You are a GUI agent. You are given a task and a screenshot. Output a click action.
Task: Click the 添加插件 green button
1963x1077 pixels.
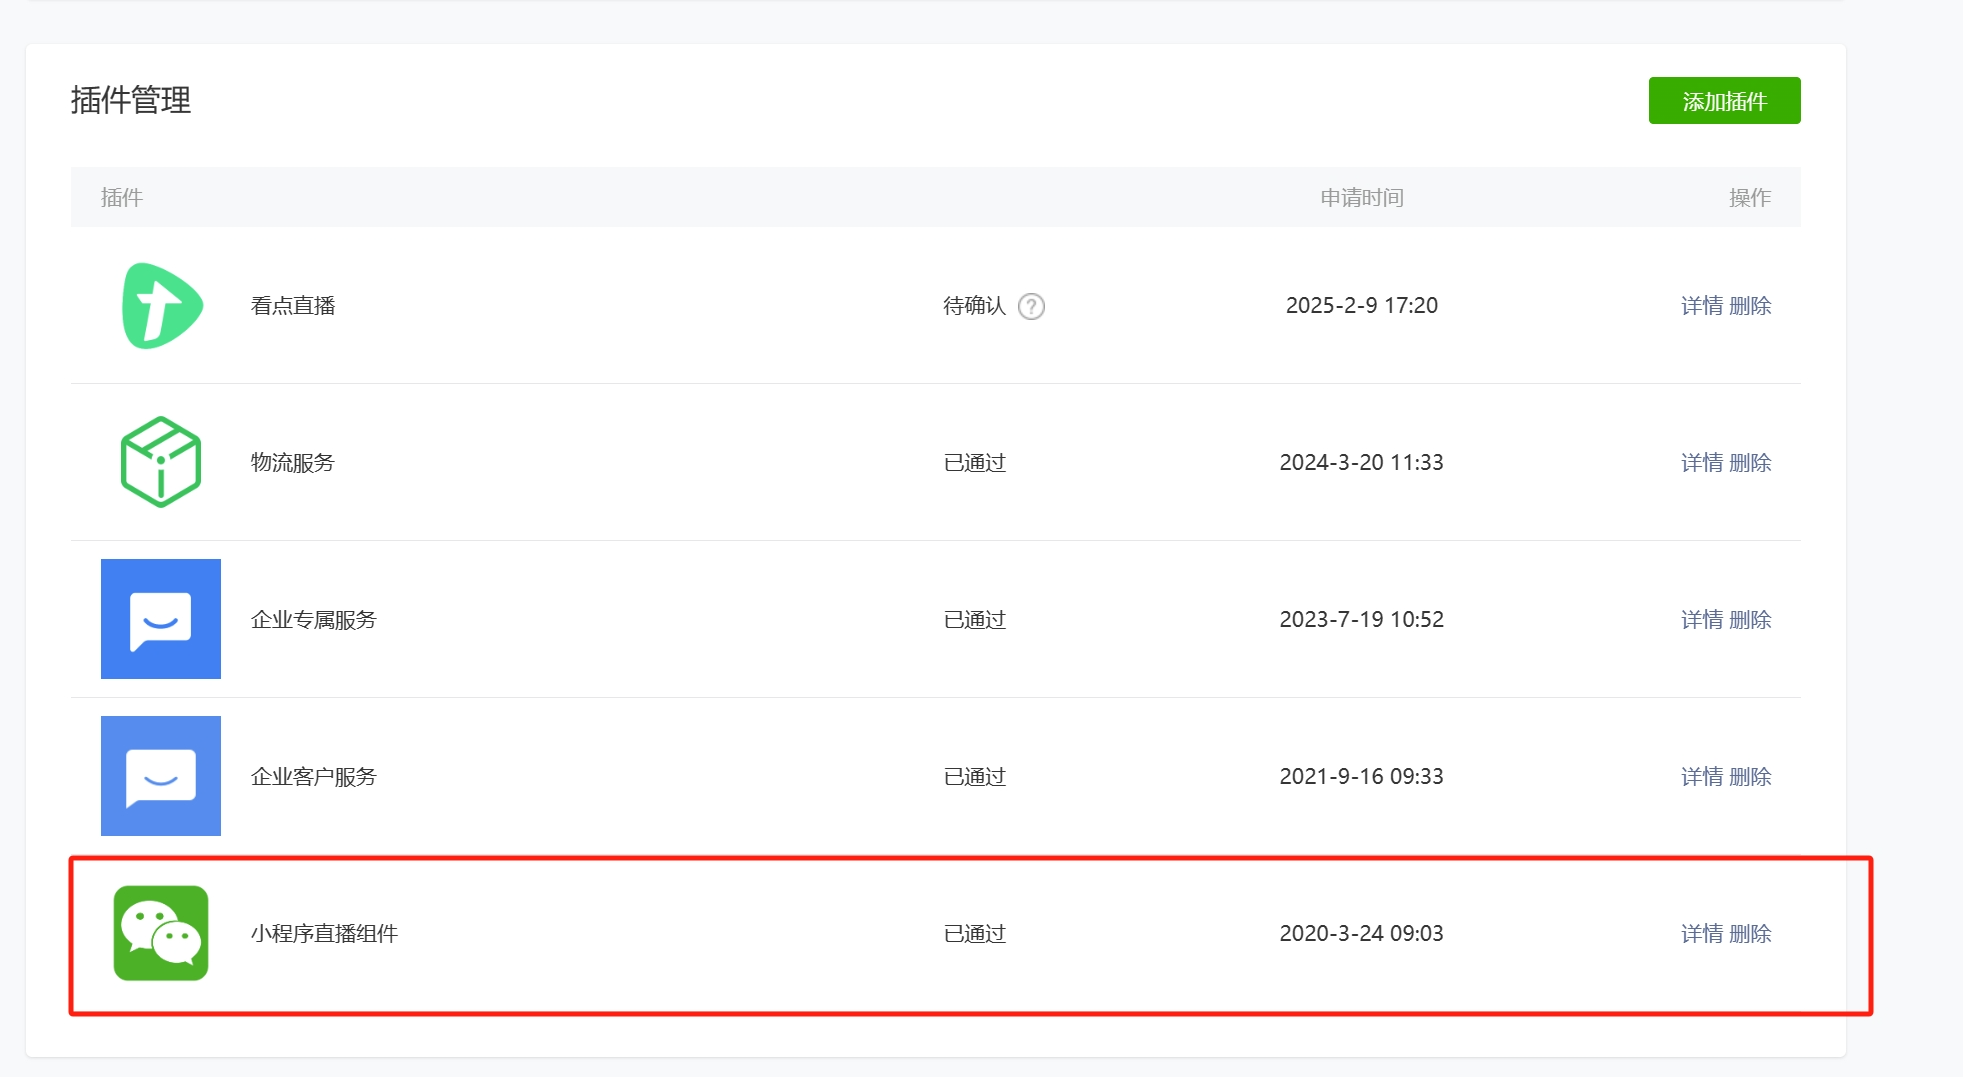[1724, 101]
